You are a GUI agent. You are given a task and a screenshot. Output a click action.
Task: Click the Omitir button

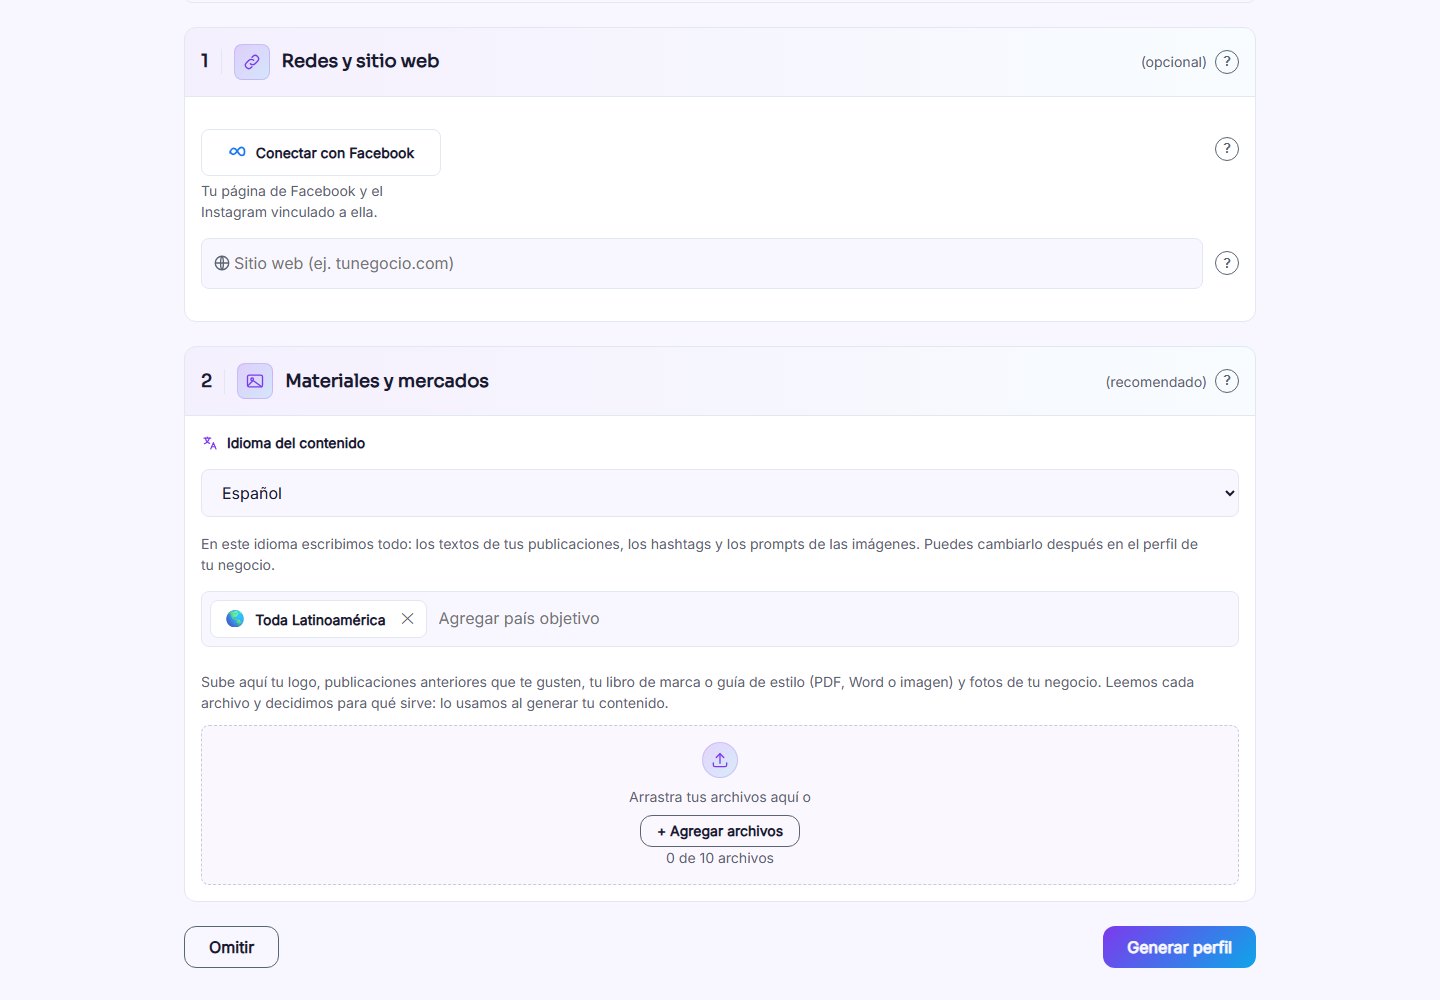pos(231,947)
